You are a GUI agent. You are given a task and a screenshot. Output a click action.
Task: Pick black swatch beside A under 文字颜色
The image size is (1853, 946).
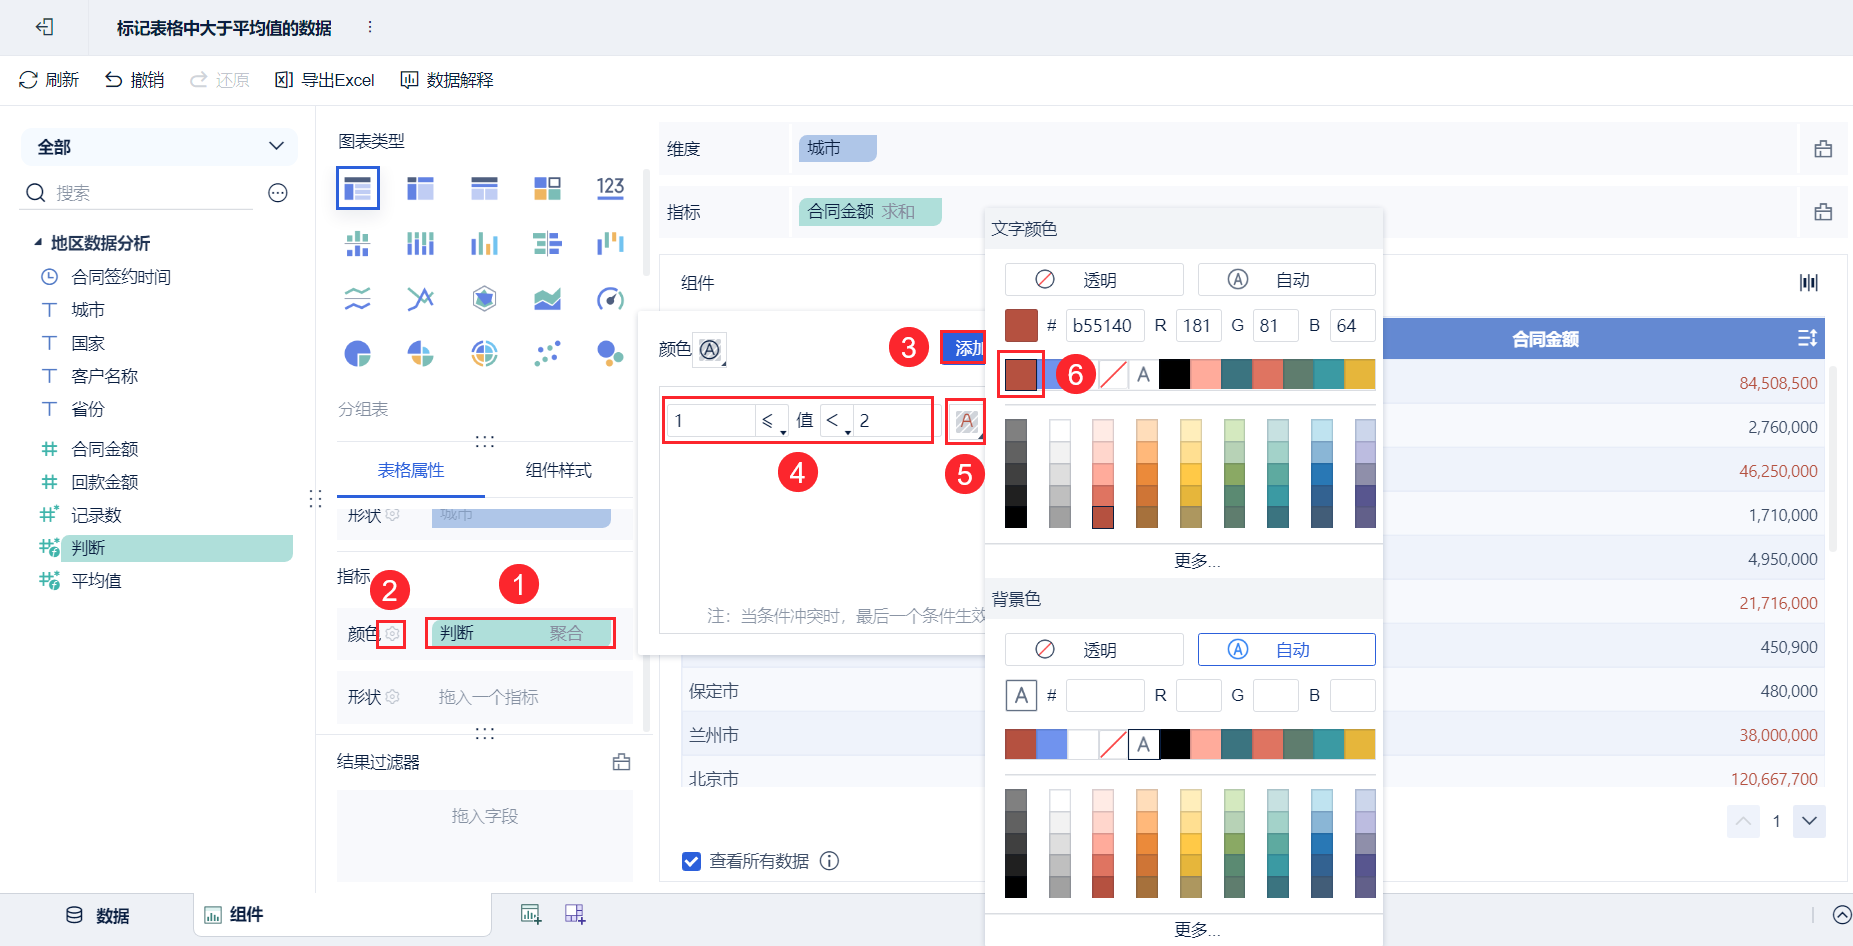tap(1175, 374)
